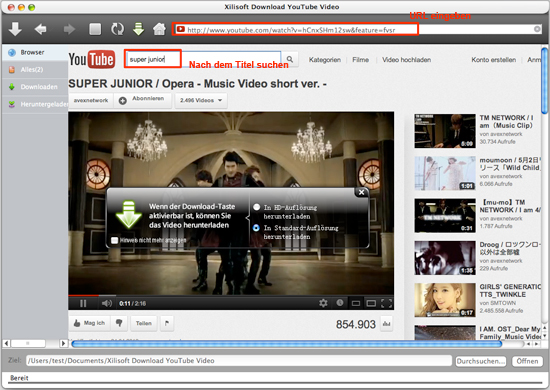Click the Konto erstellen link
Screen dimensions: 550x390
pyautogui.click(x=493, y=60)
